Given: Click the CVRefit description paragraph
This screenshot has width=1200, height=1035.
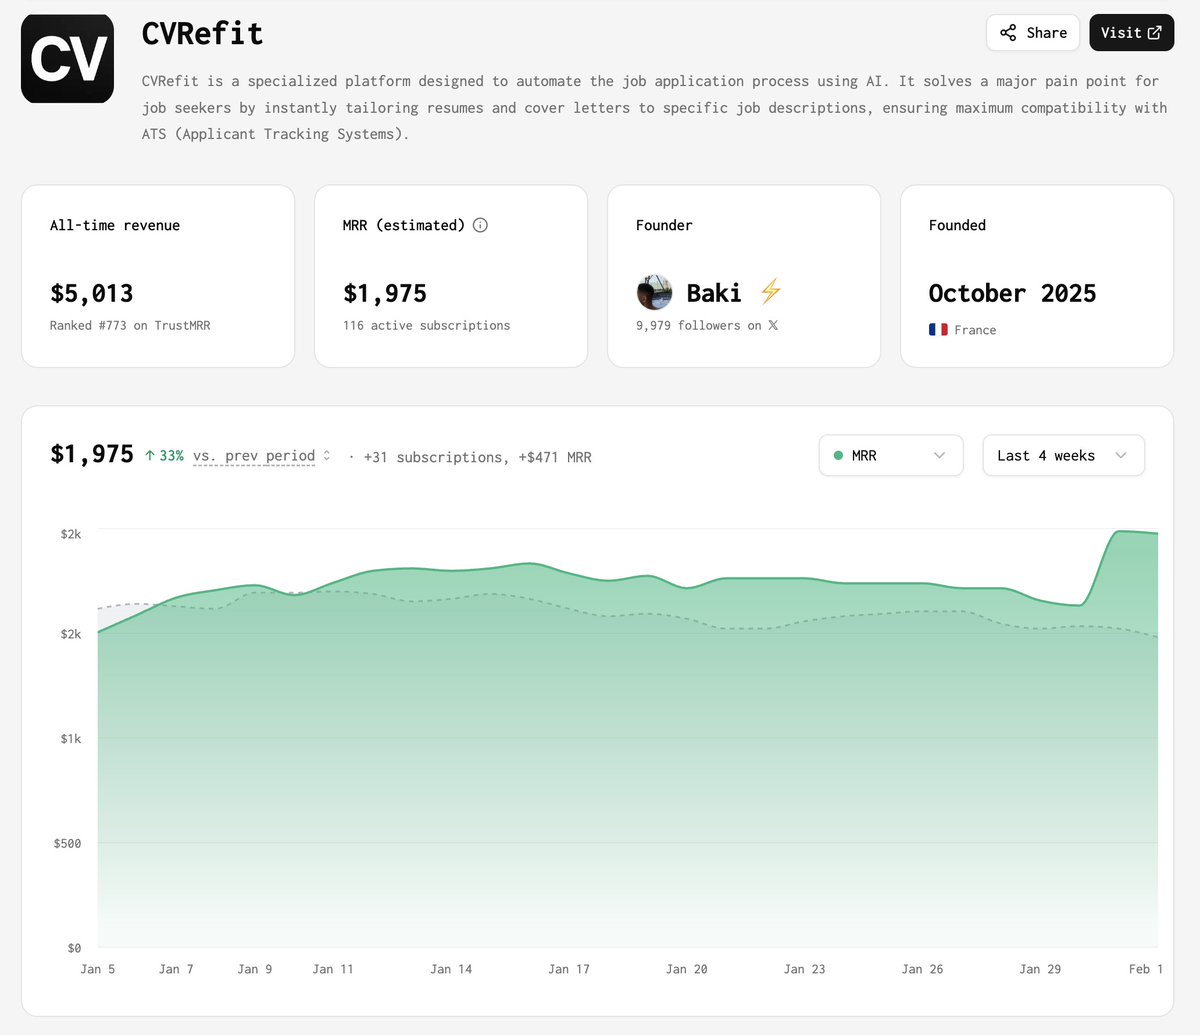Looking at the screenshot, I should (x=654, y=107).
